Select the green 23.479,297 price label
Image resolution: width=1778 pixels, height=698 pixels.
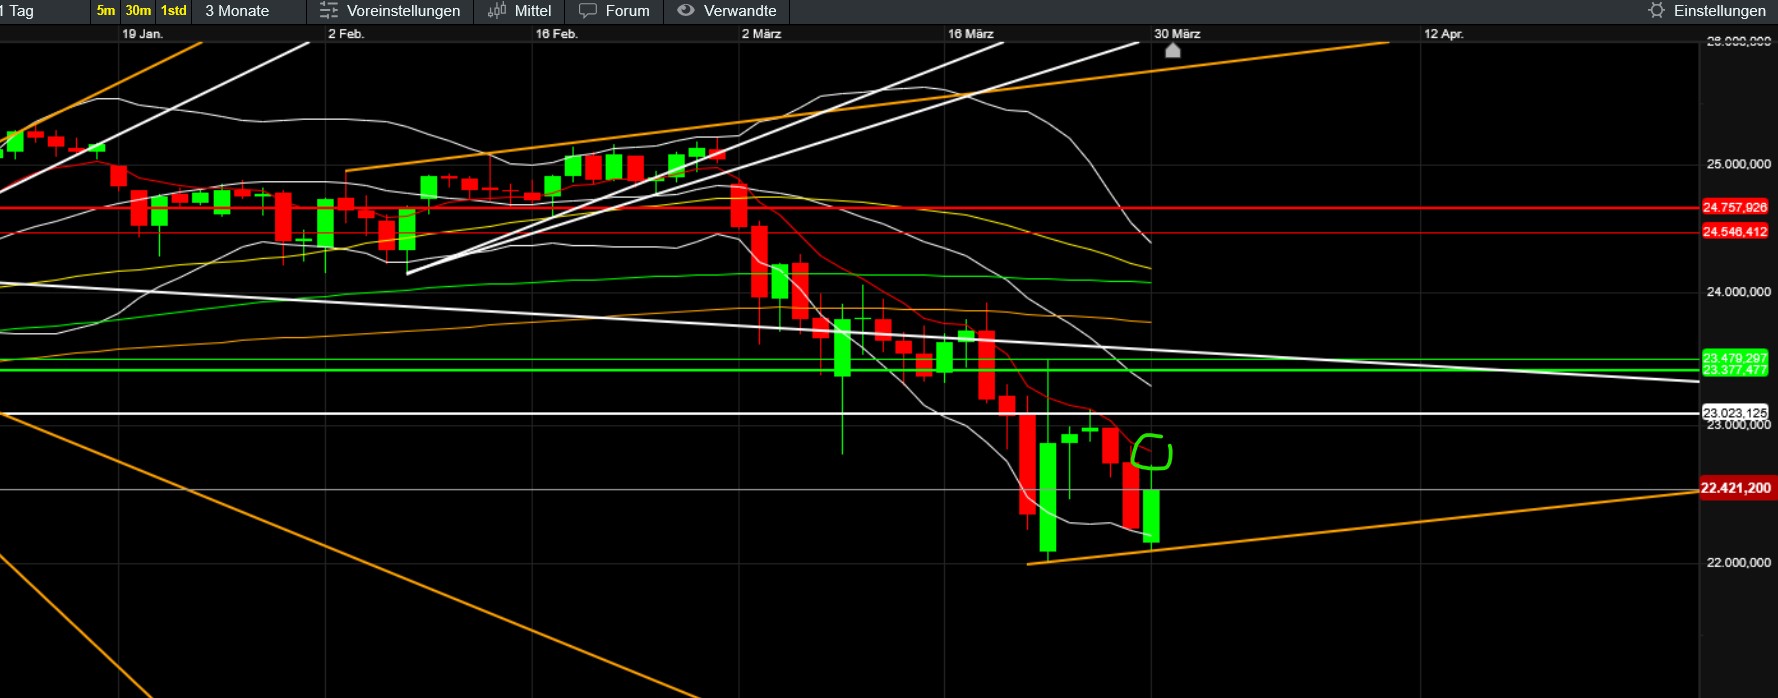click(x=1735, y=357)
